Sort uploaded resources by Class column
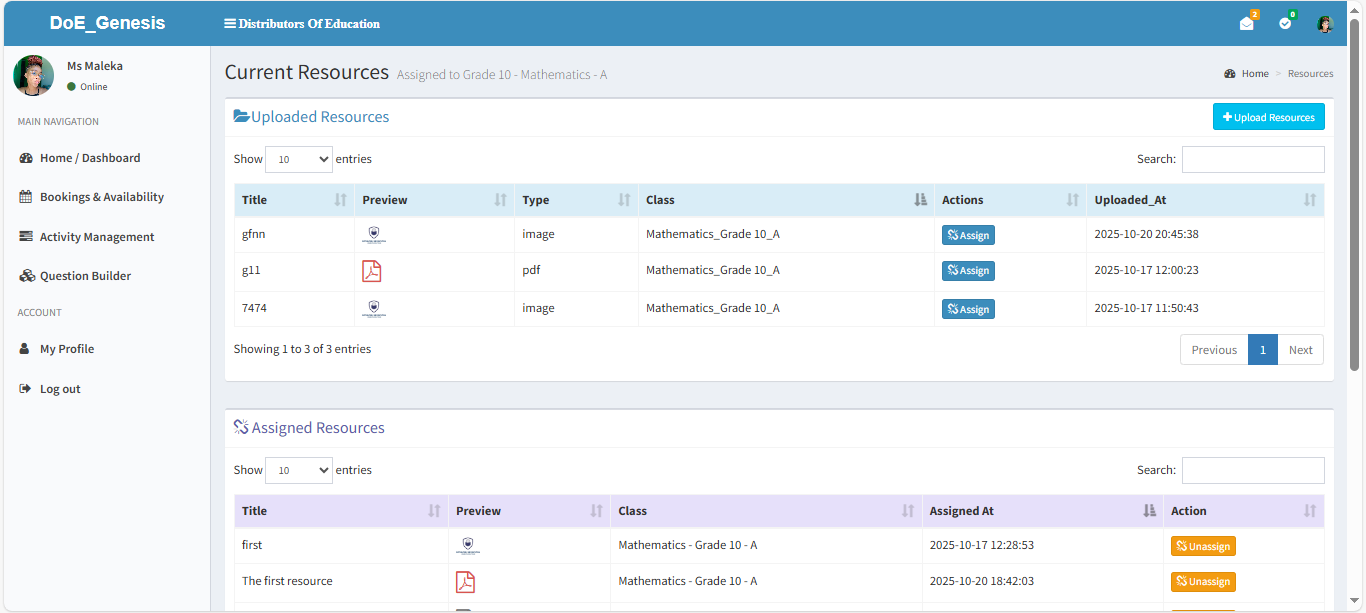Image resolution: width=1366 pixels, height=613 pixels. click(785, 200)
